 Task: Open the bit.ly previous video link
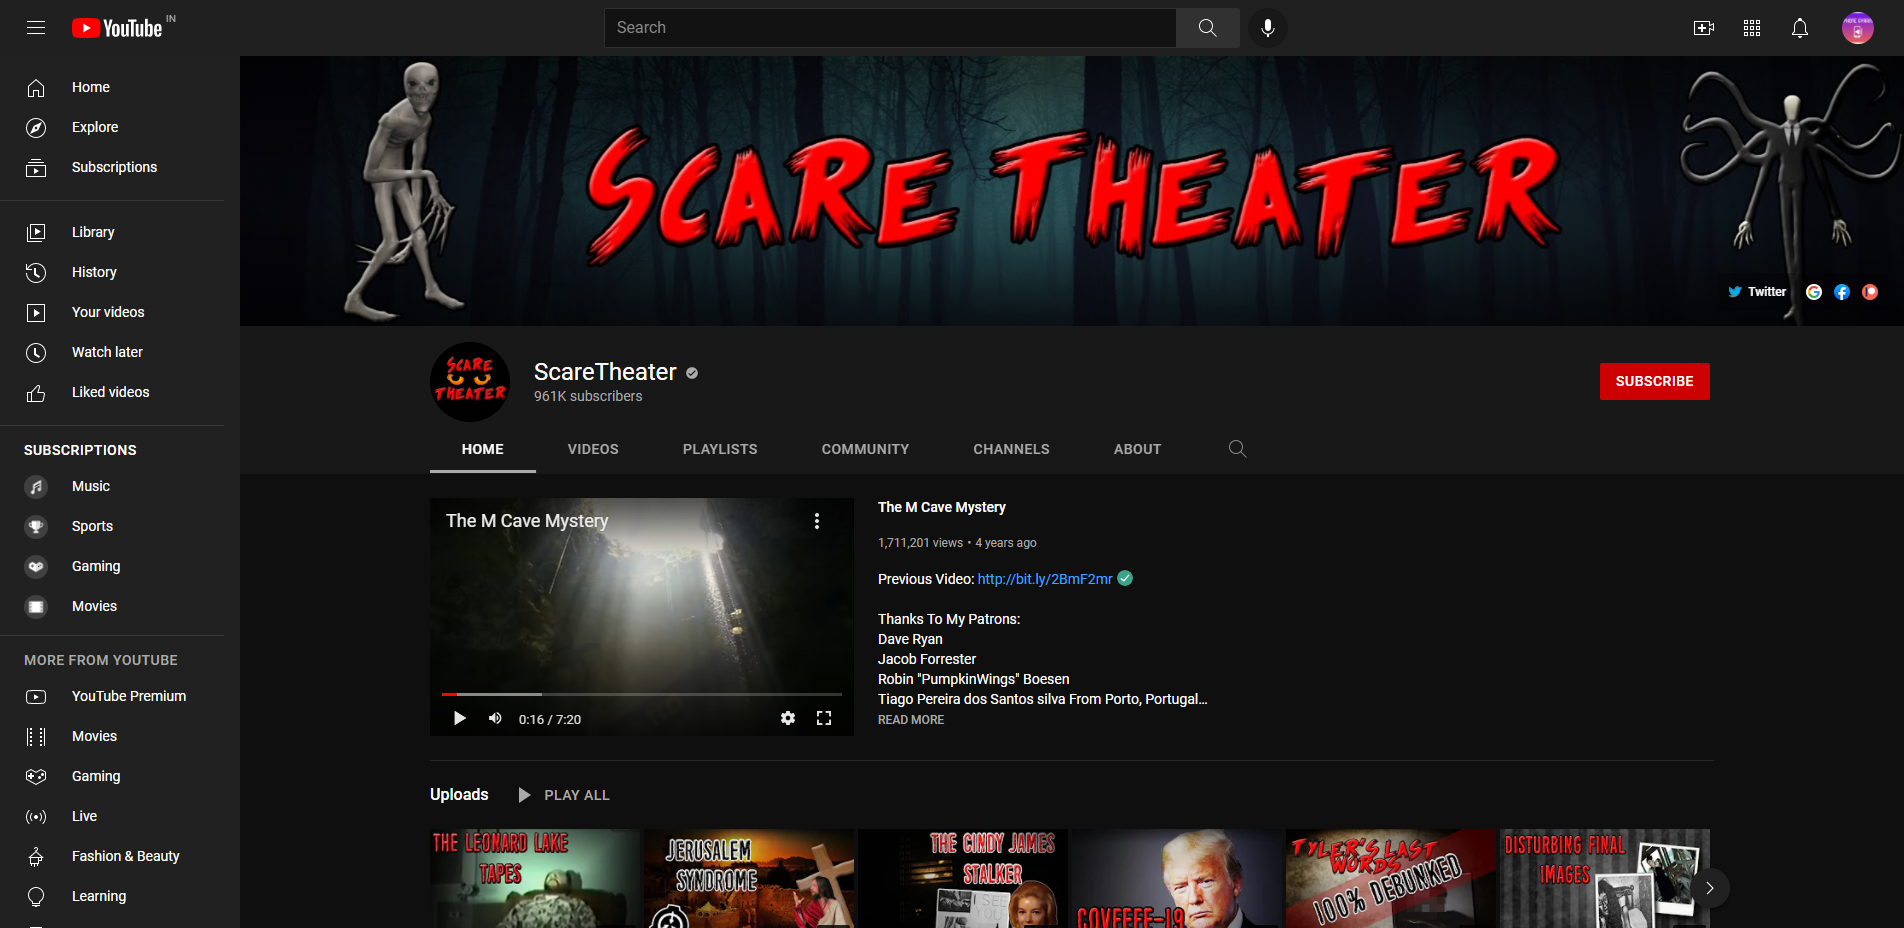(x=1045, y=579)
